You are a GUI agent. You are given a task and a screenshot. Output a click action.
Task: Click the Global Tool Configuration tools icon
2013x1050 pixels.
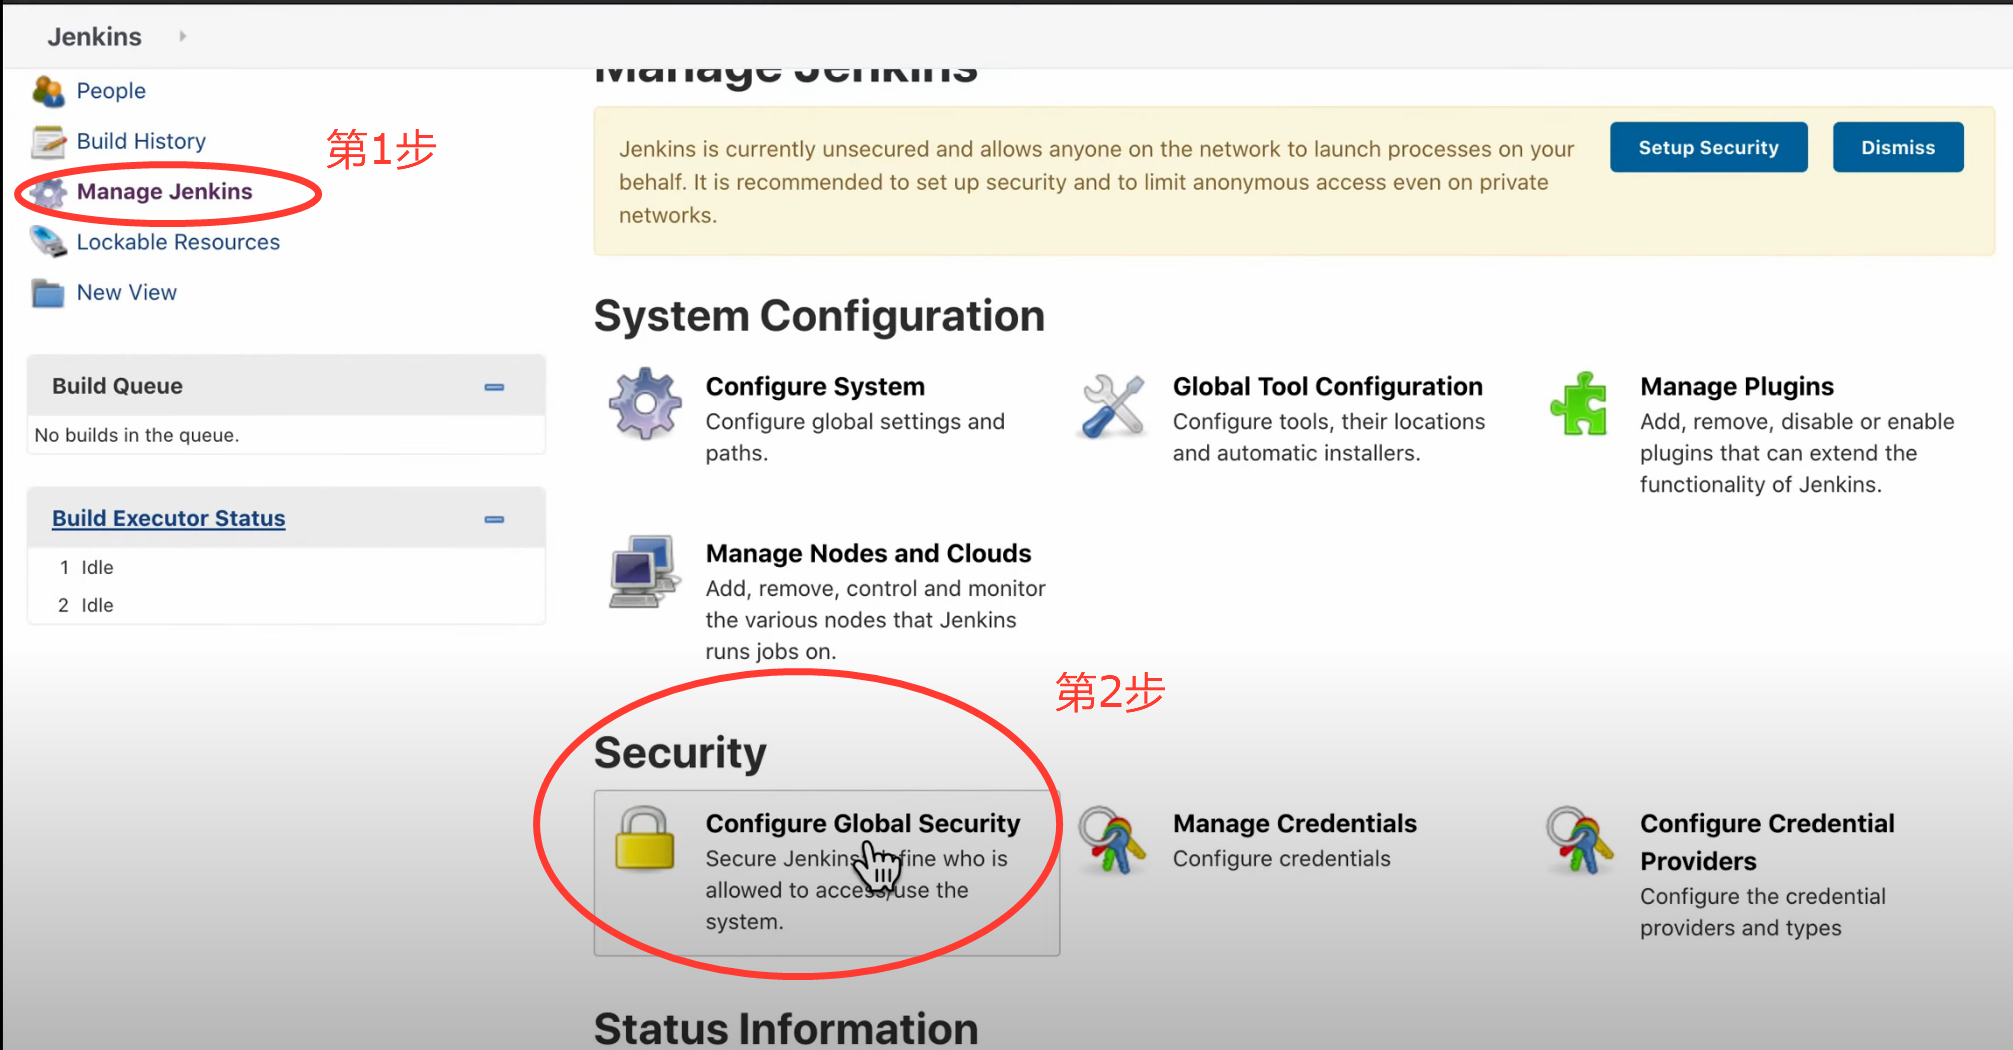[x=1112, y=405]
